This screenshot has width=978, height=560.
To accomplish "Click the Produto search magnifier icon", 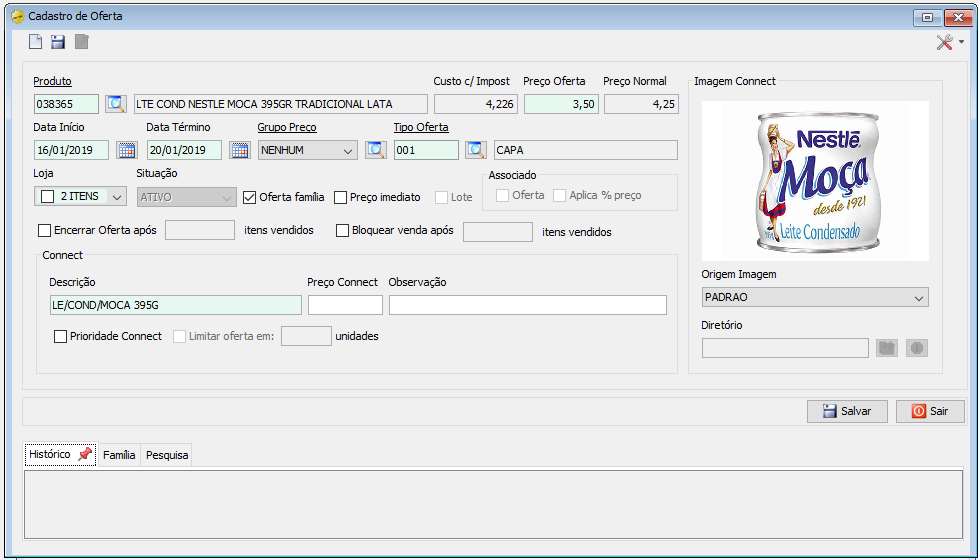I will [115, 104].
